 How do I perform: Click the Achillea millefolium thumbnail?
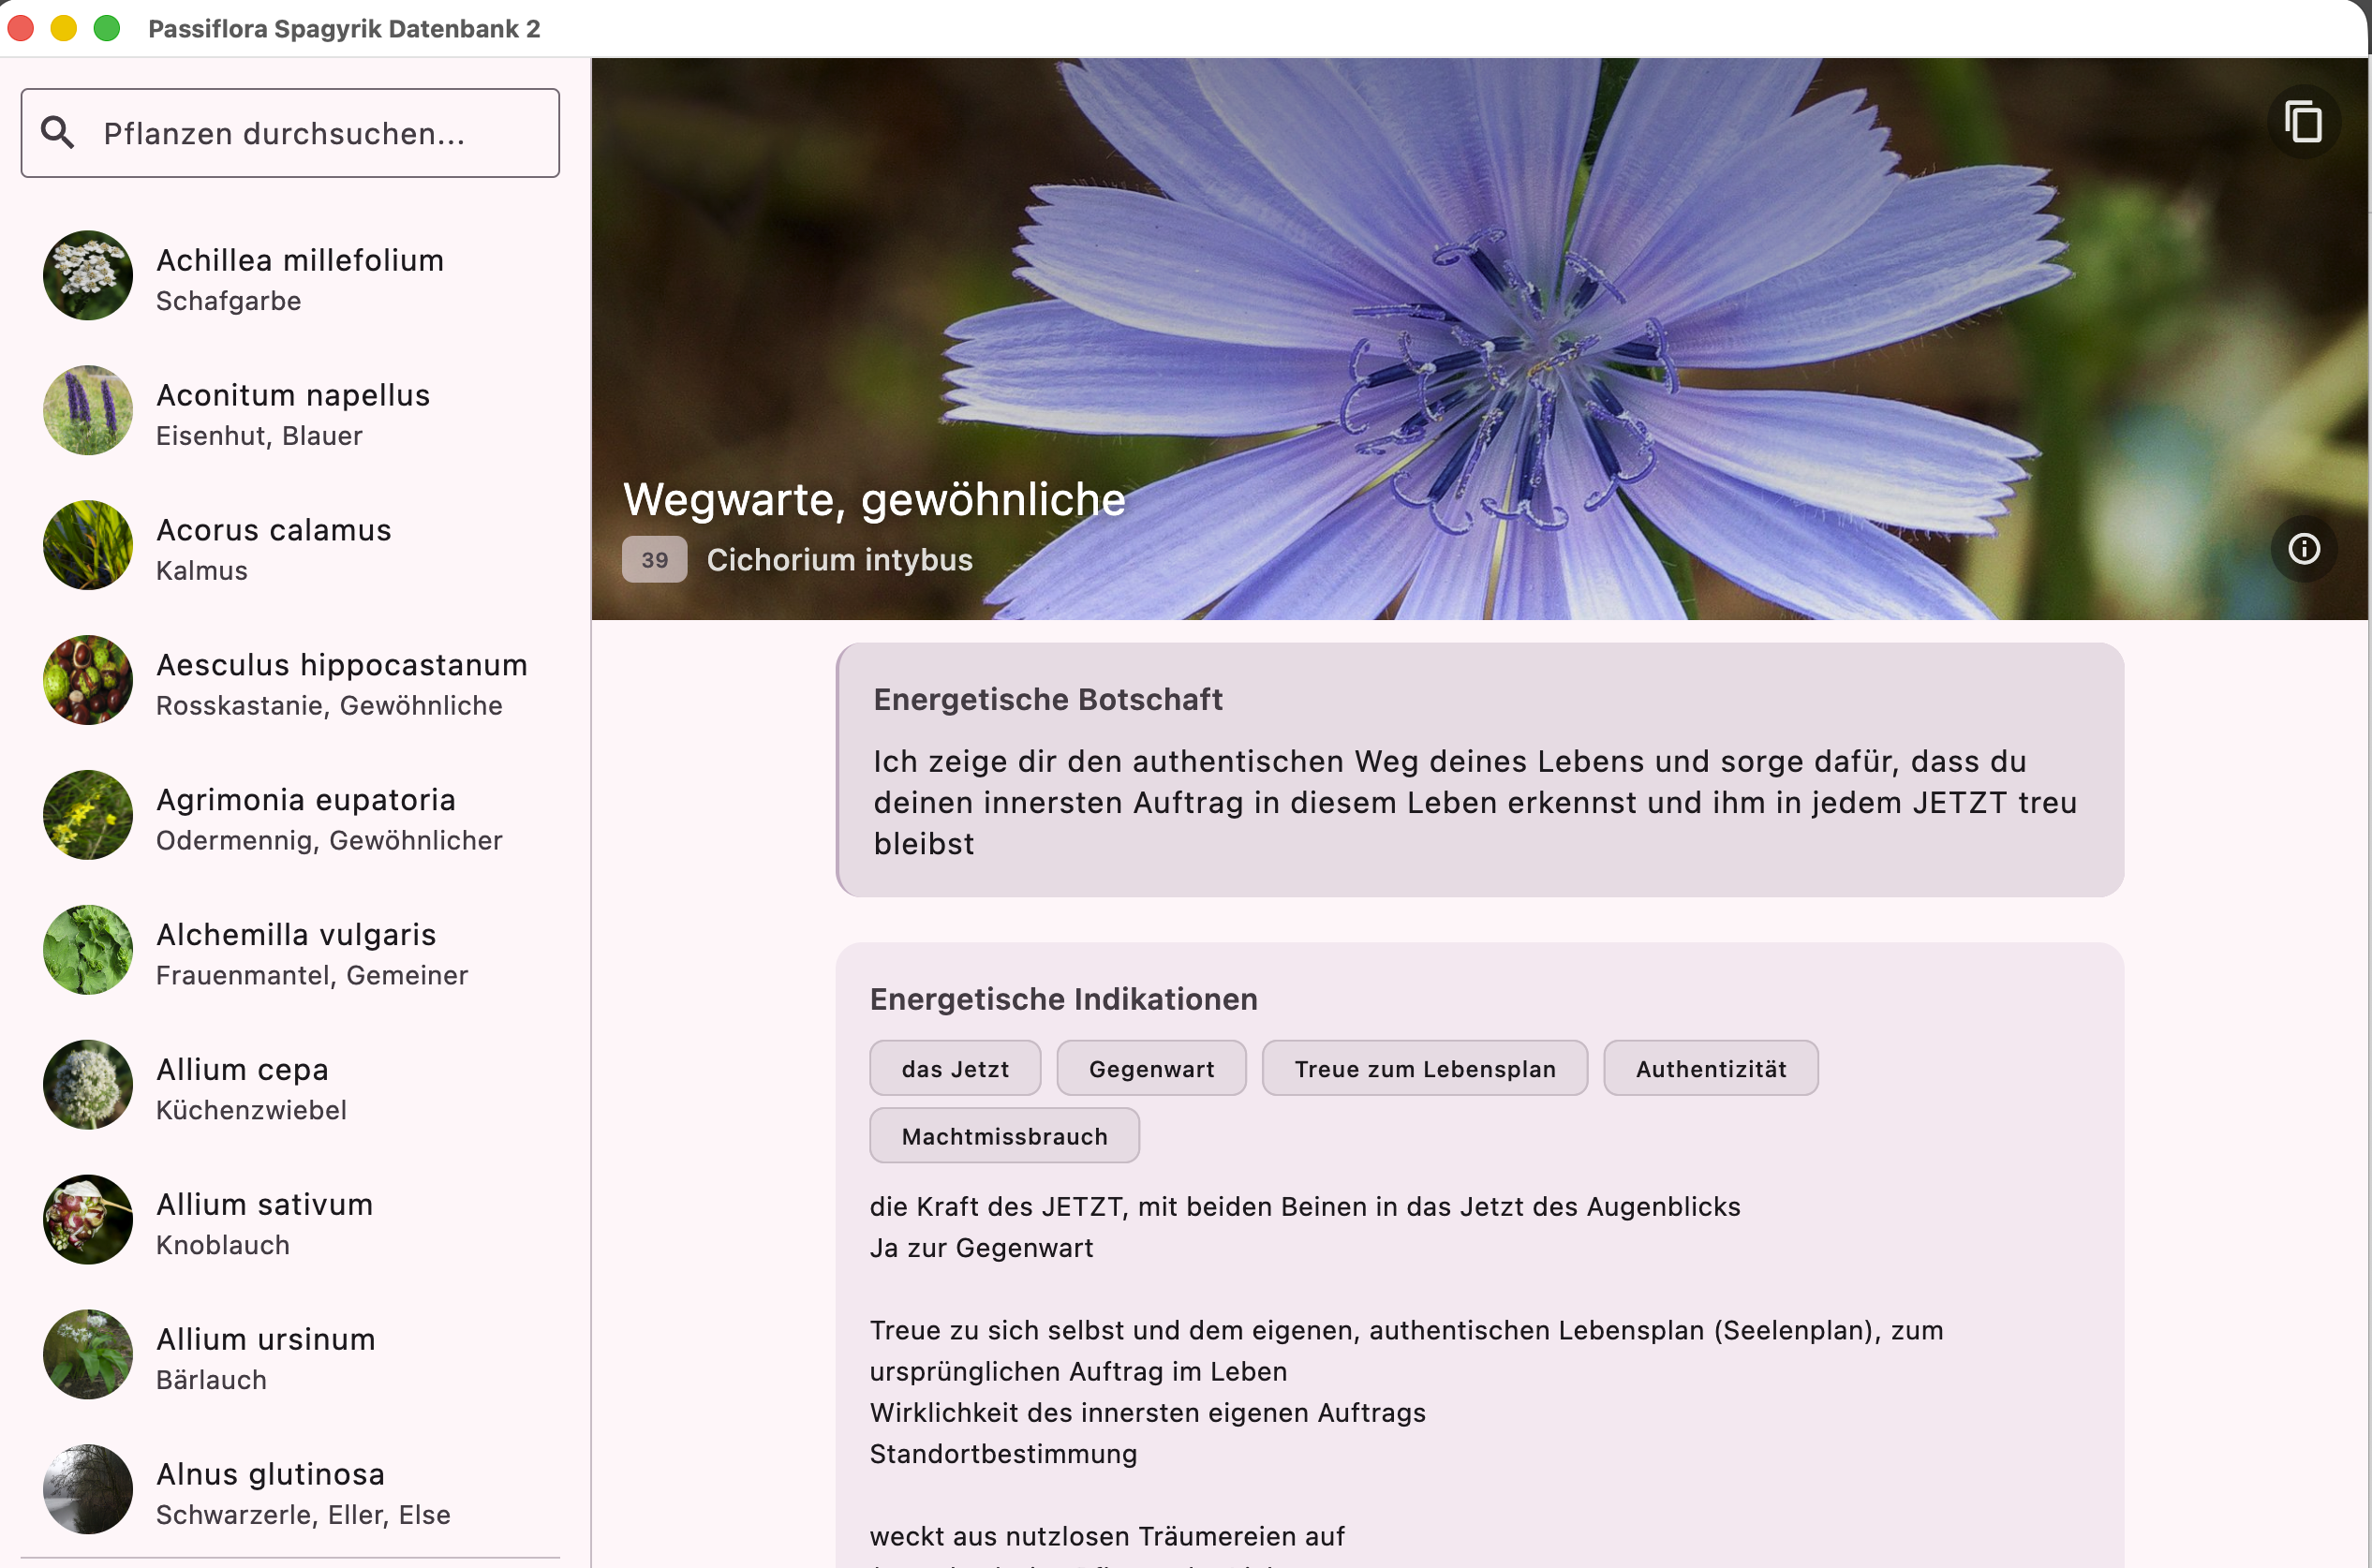coord(88,276)
